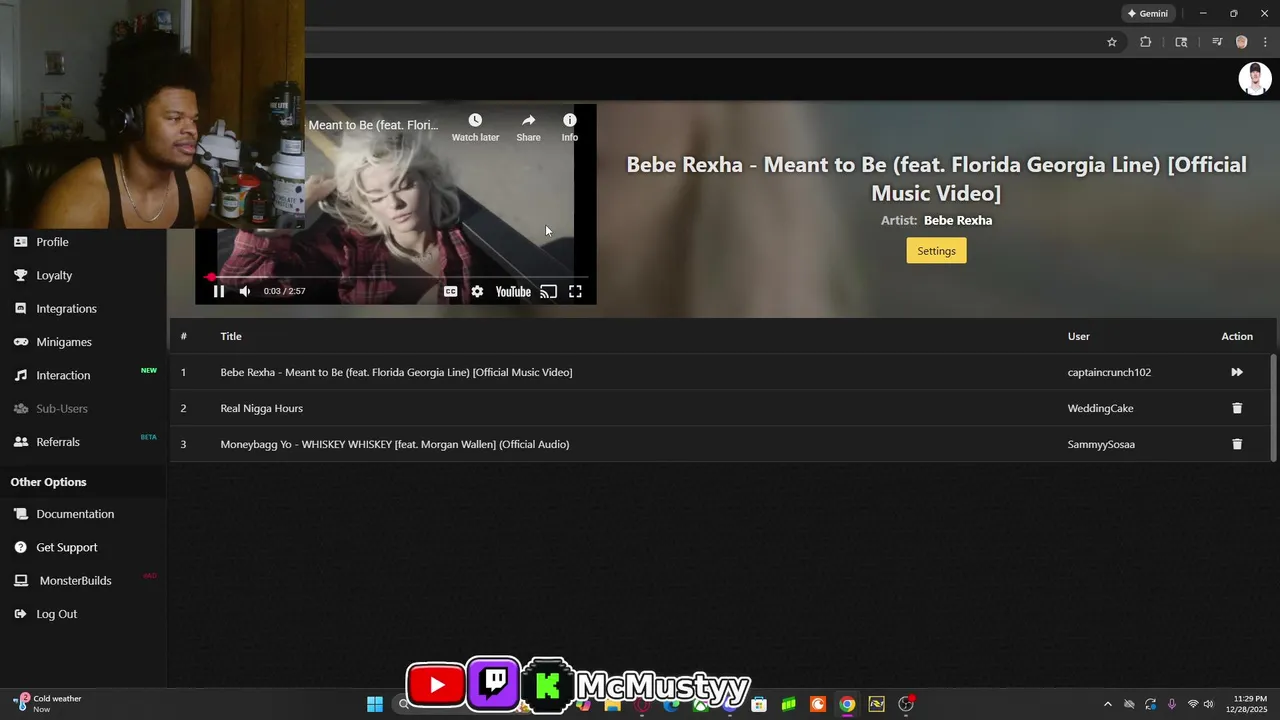Open the Profile sidebar item
Screen dimensions: 1280x720
click(52, 242)
